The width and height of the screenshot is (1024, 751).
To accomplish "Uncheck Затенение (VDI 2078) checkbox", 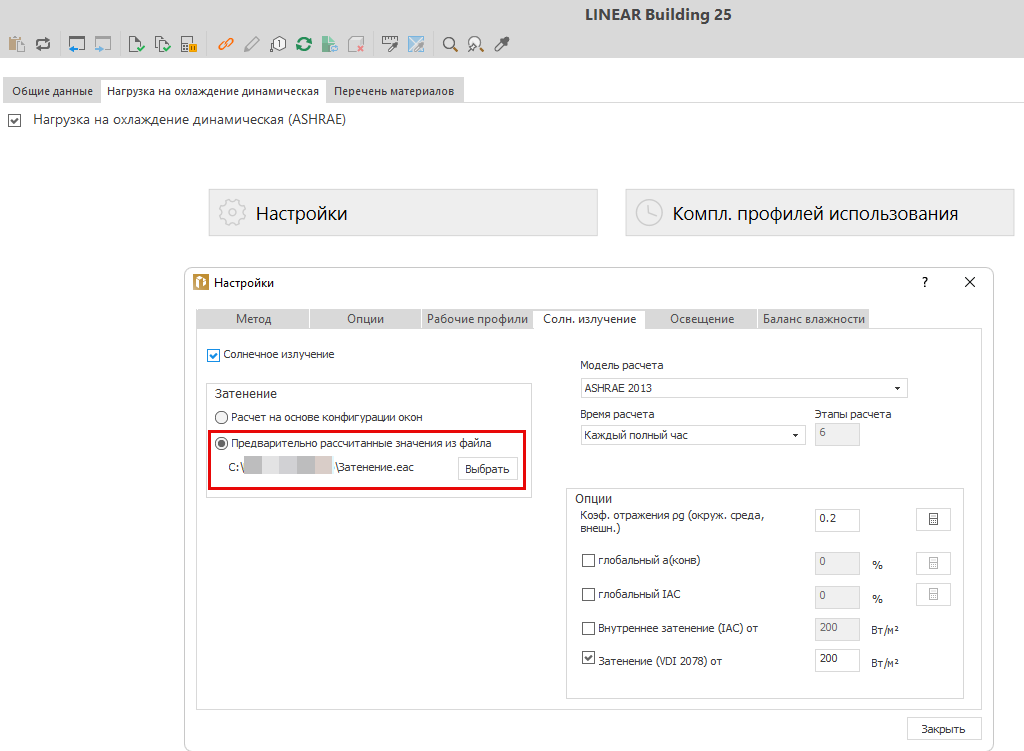I will [x=589, y=660].
